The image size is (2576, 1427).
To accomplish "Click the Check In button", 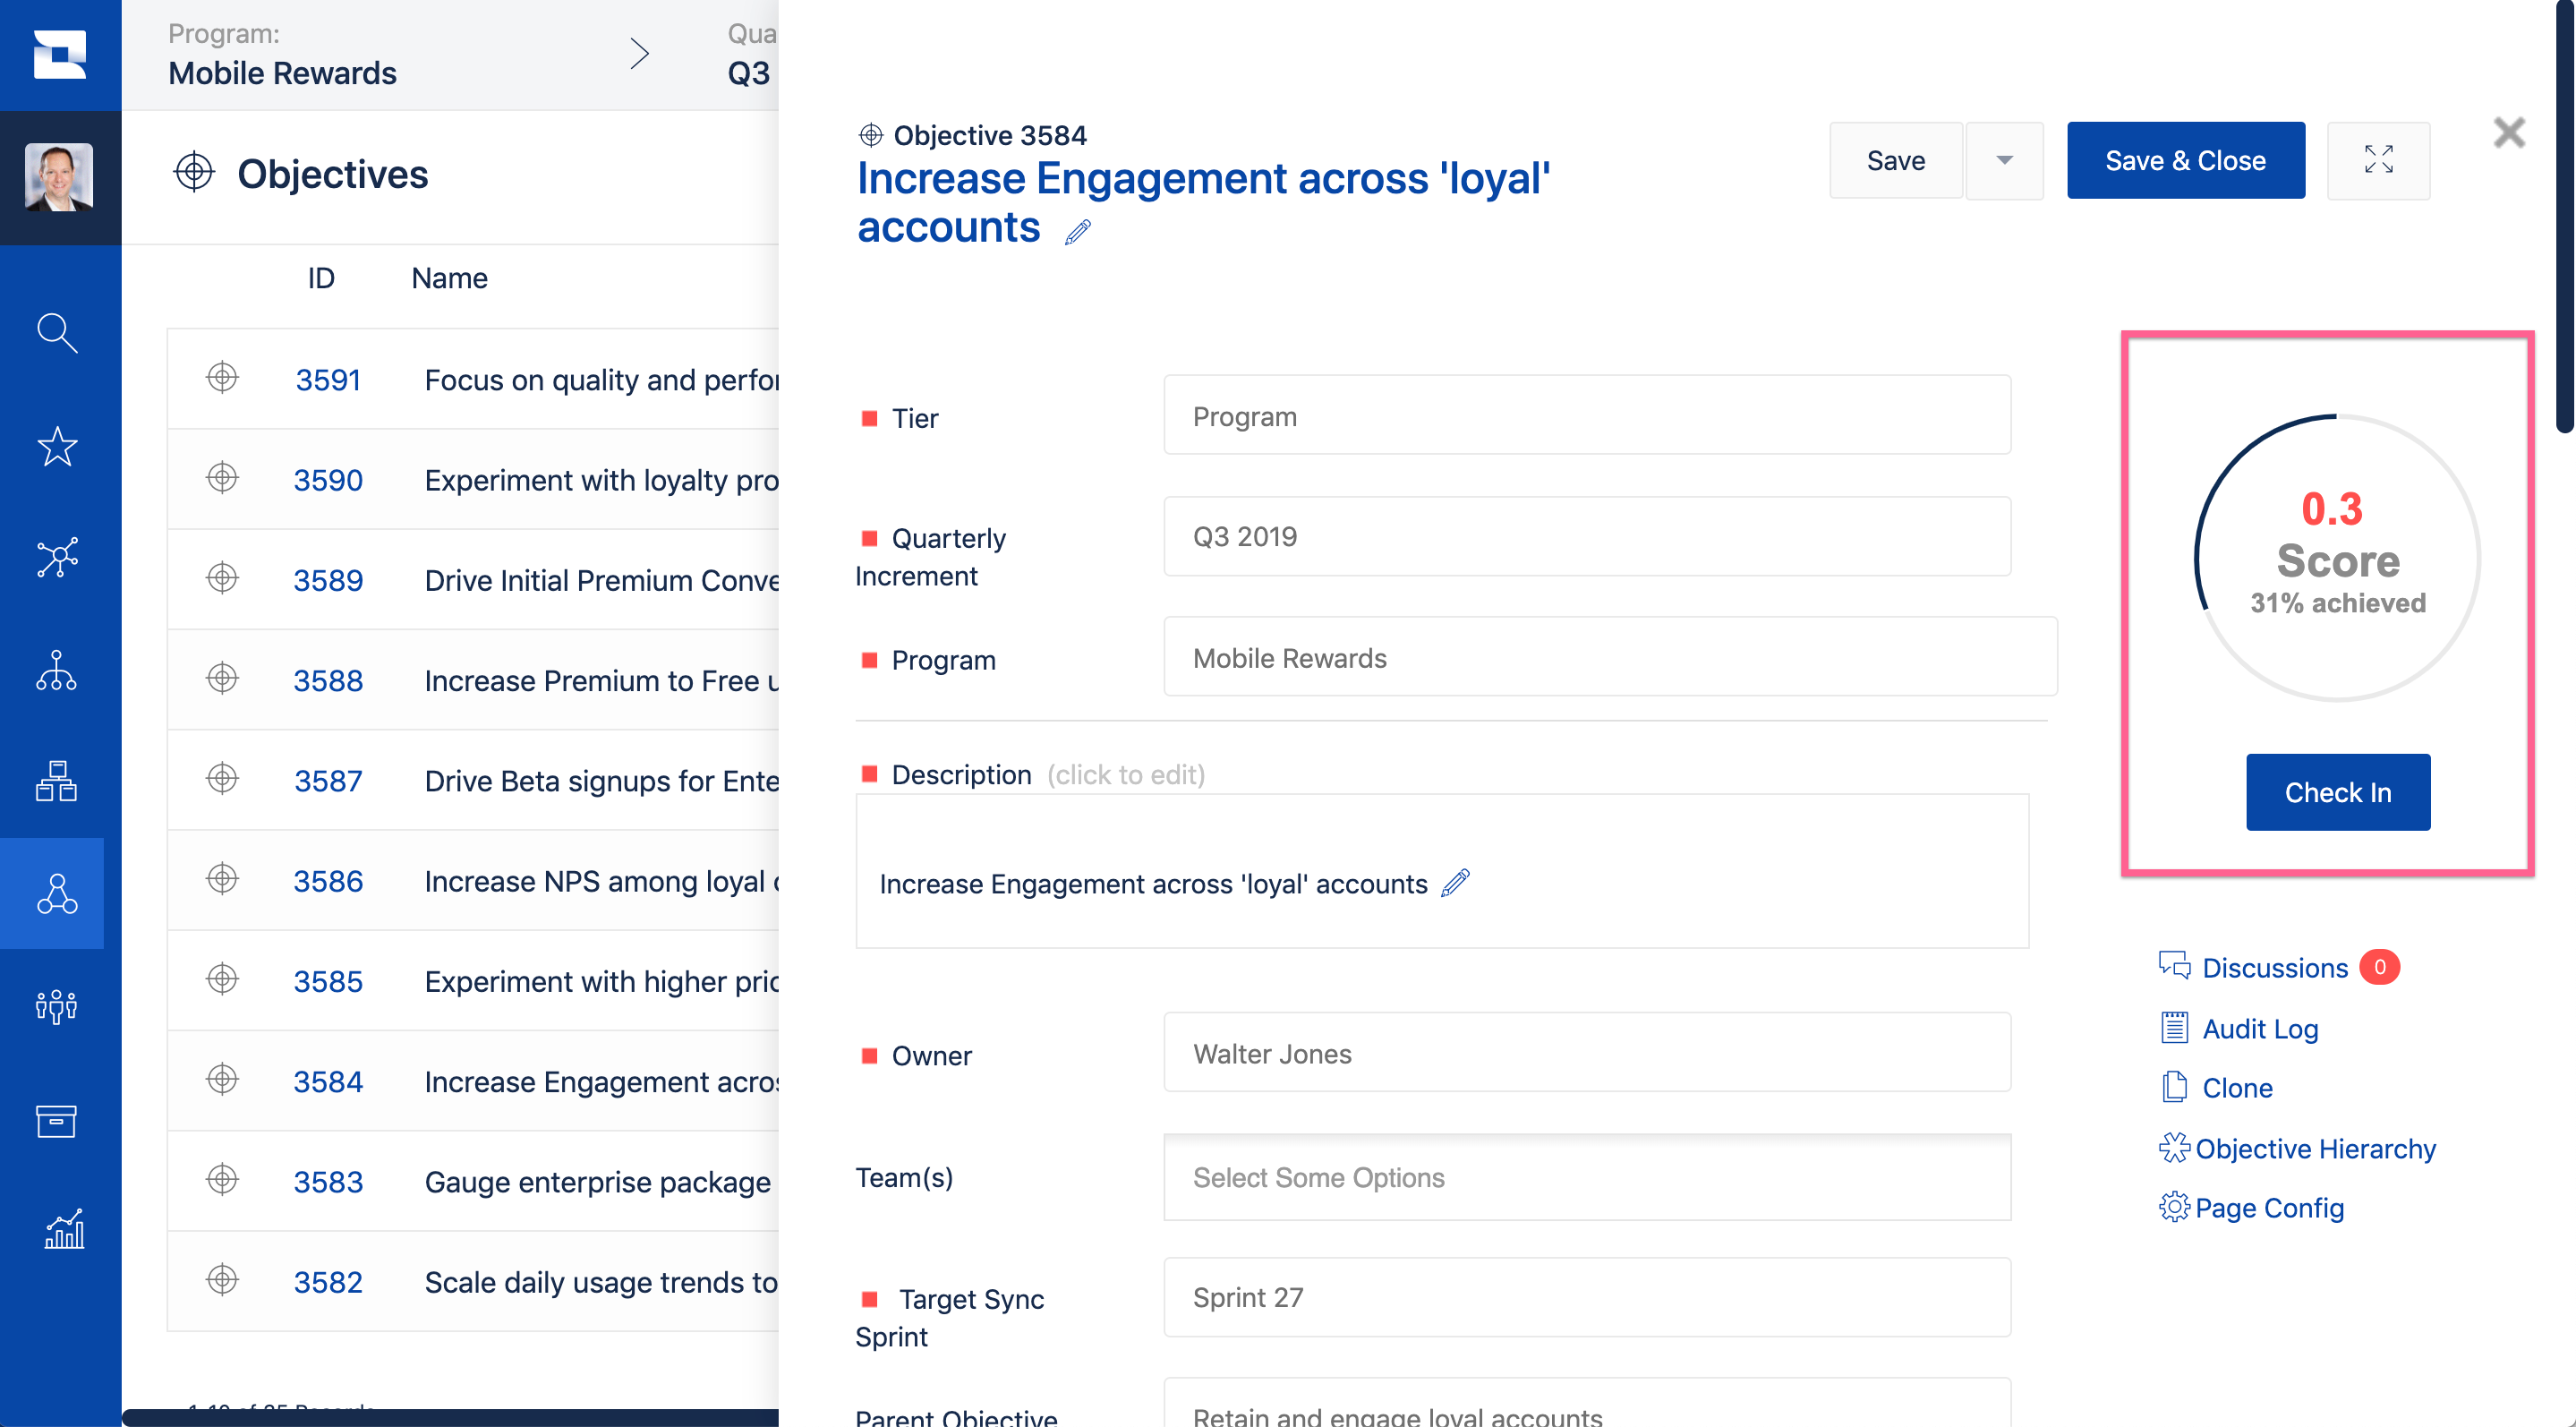I will pos(2338,792).
